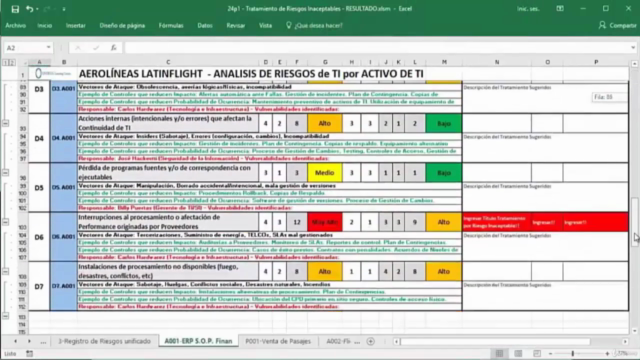Select the A001-ERP S.O.P. Finan sheet tab
Screen dimensions: 640x360
[198, 341]
